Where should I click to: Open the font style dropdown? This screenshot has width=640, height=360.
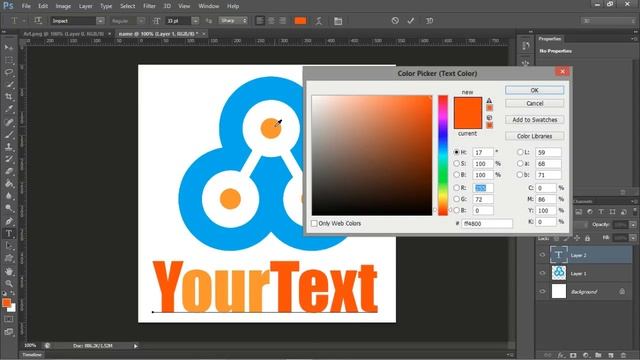[140, 21]
